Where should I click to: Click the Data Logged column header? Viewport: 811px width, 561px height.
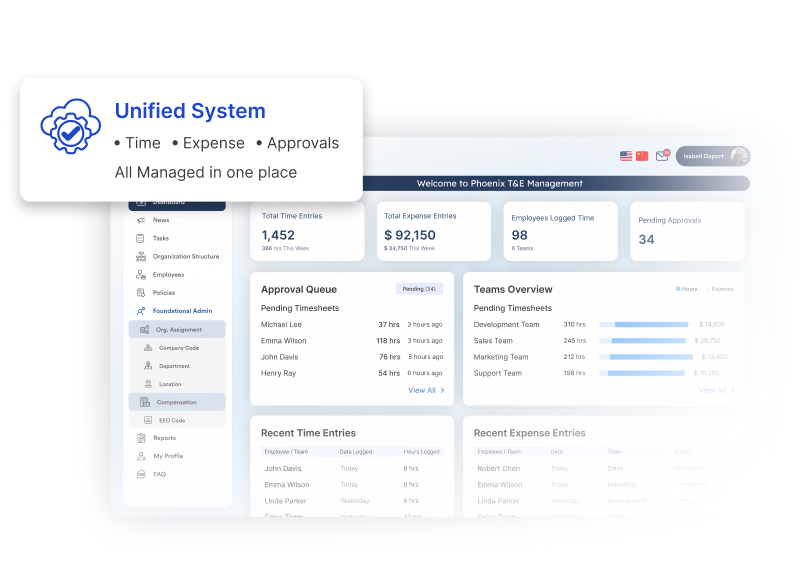(356, 451)
